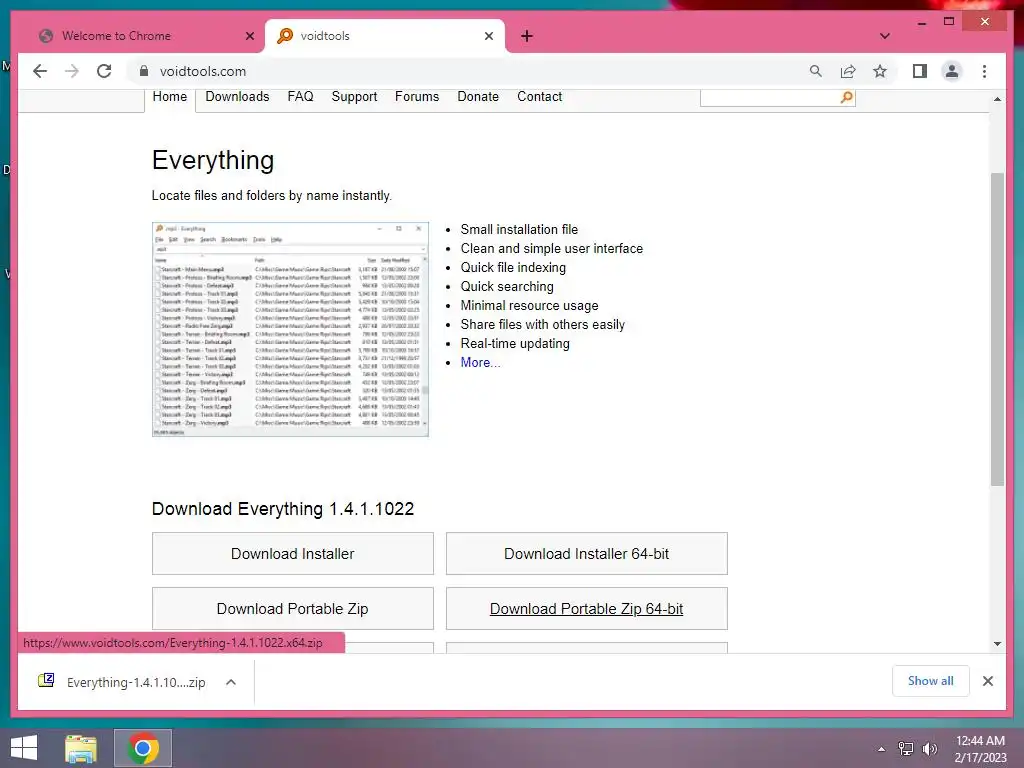Open the network tray icon
The width and height of the screenshot is (1024, 768).
(906, 749)
